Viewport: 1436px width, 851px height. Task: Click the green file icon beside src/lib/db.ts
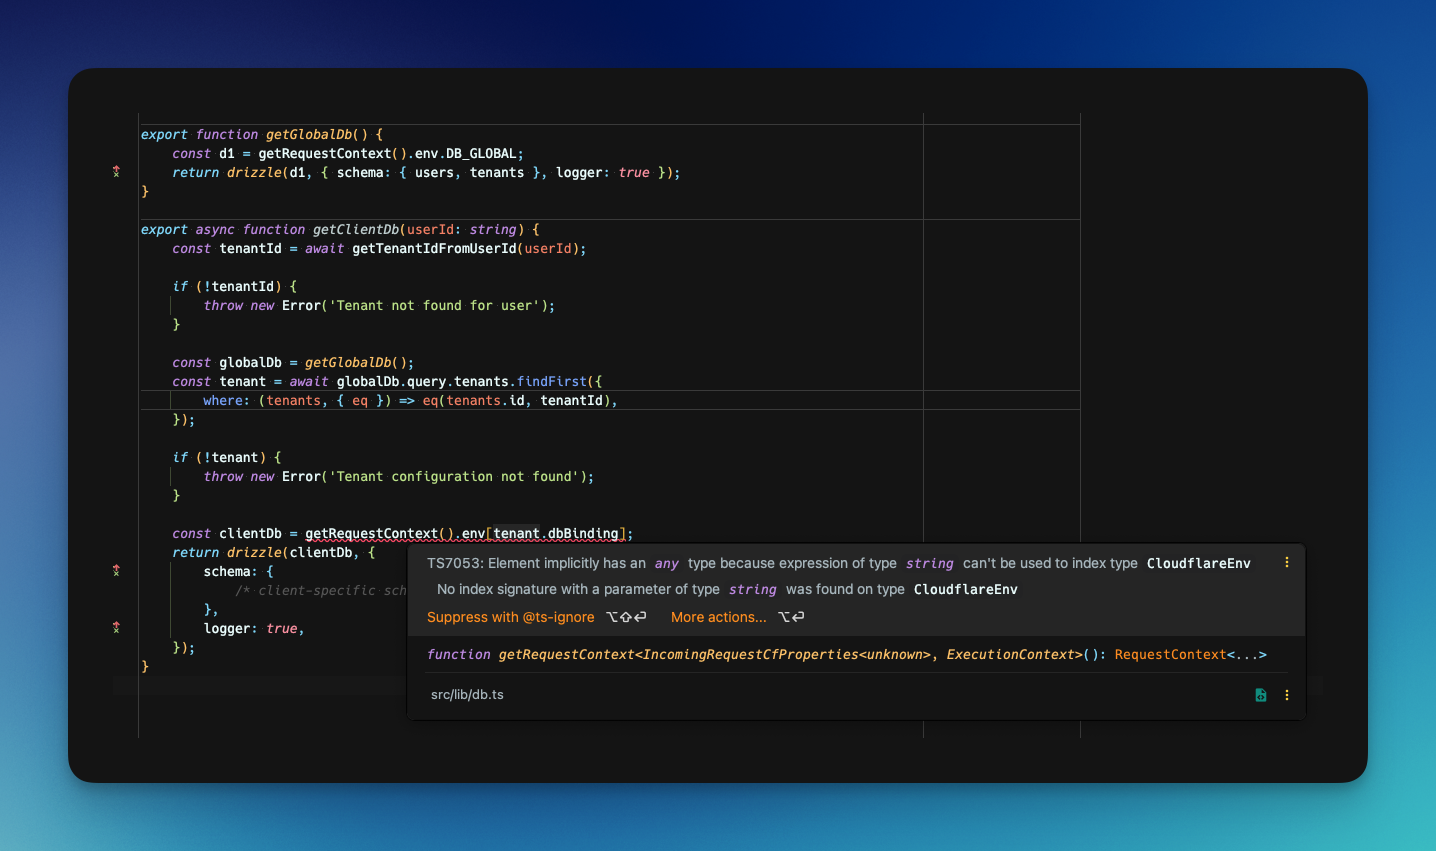[1261, 695]
